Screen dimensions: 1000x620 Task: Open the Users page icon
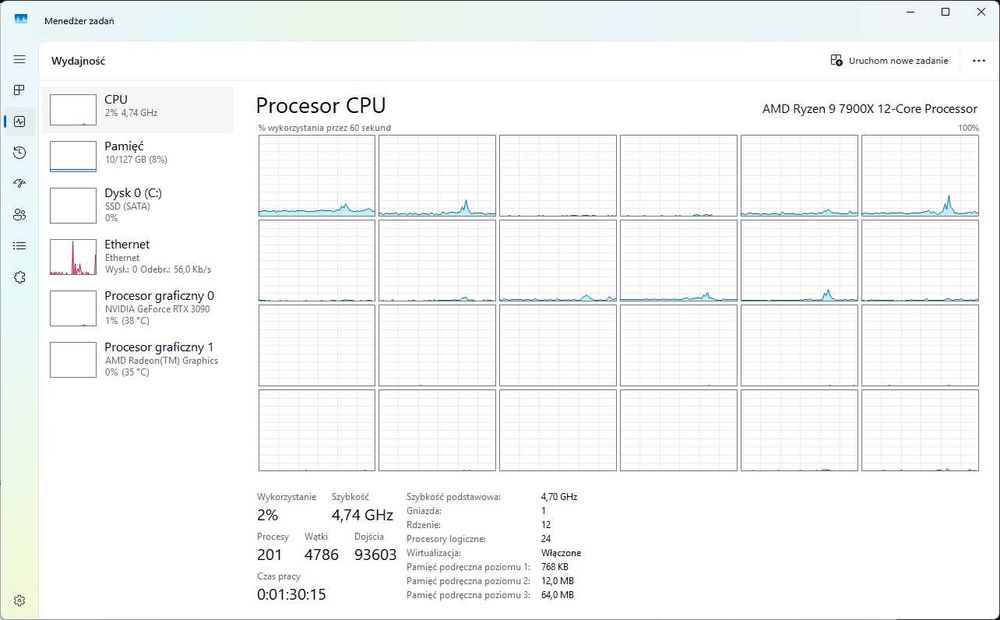tap(20, 215)
